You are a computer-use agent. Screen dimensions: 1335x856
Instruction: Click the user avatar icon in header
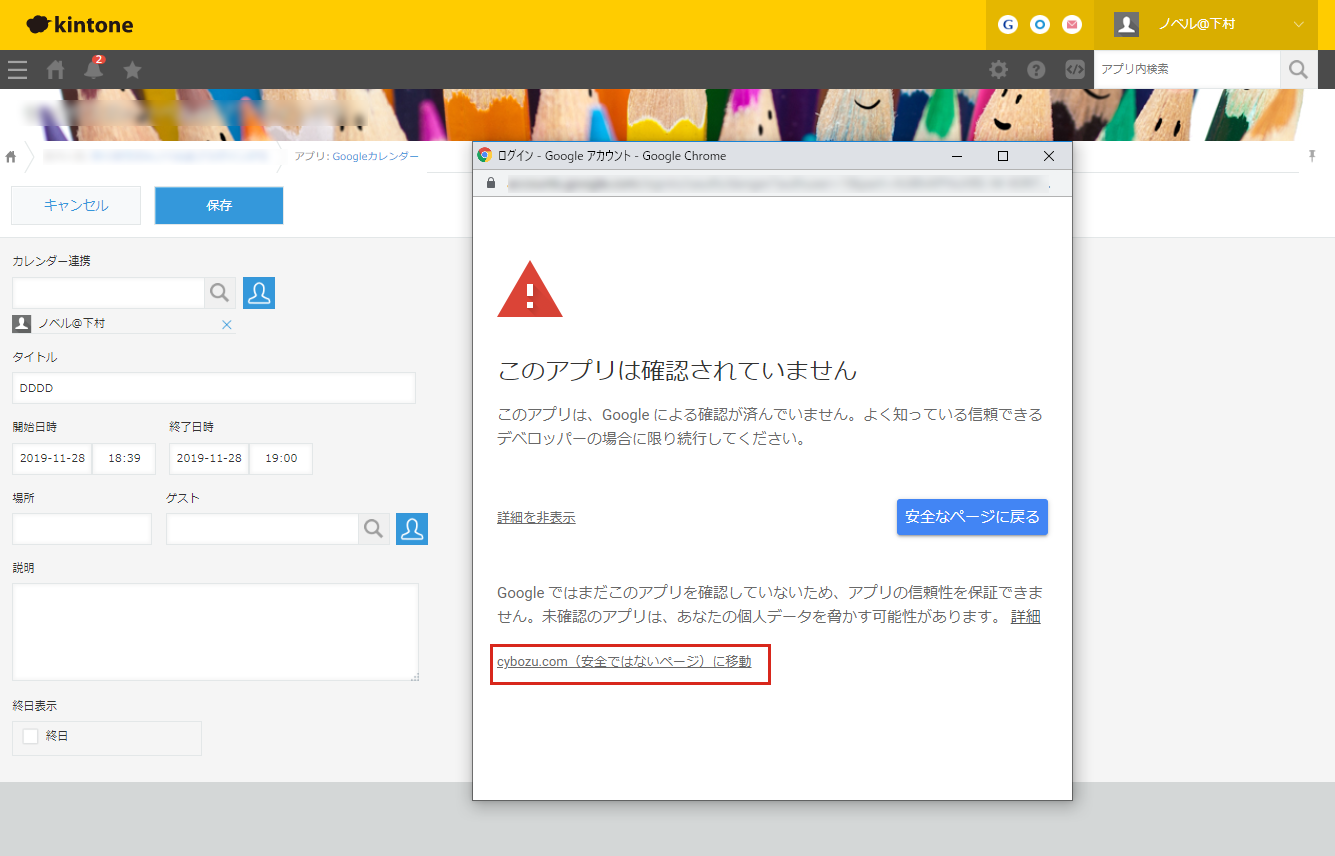pos(1127,25)
